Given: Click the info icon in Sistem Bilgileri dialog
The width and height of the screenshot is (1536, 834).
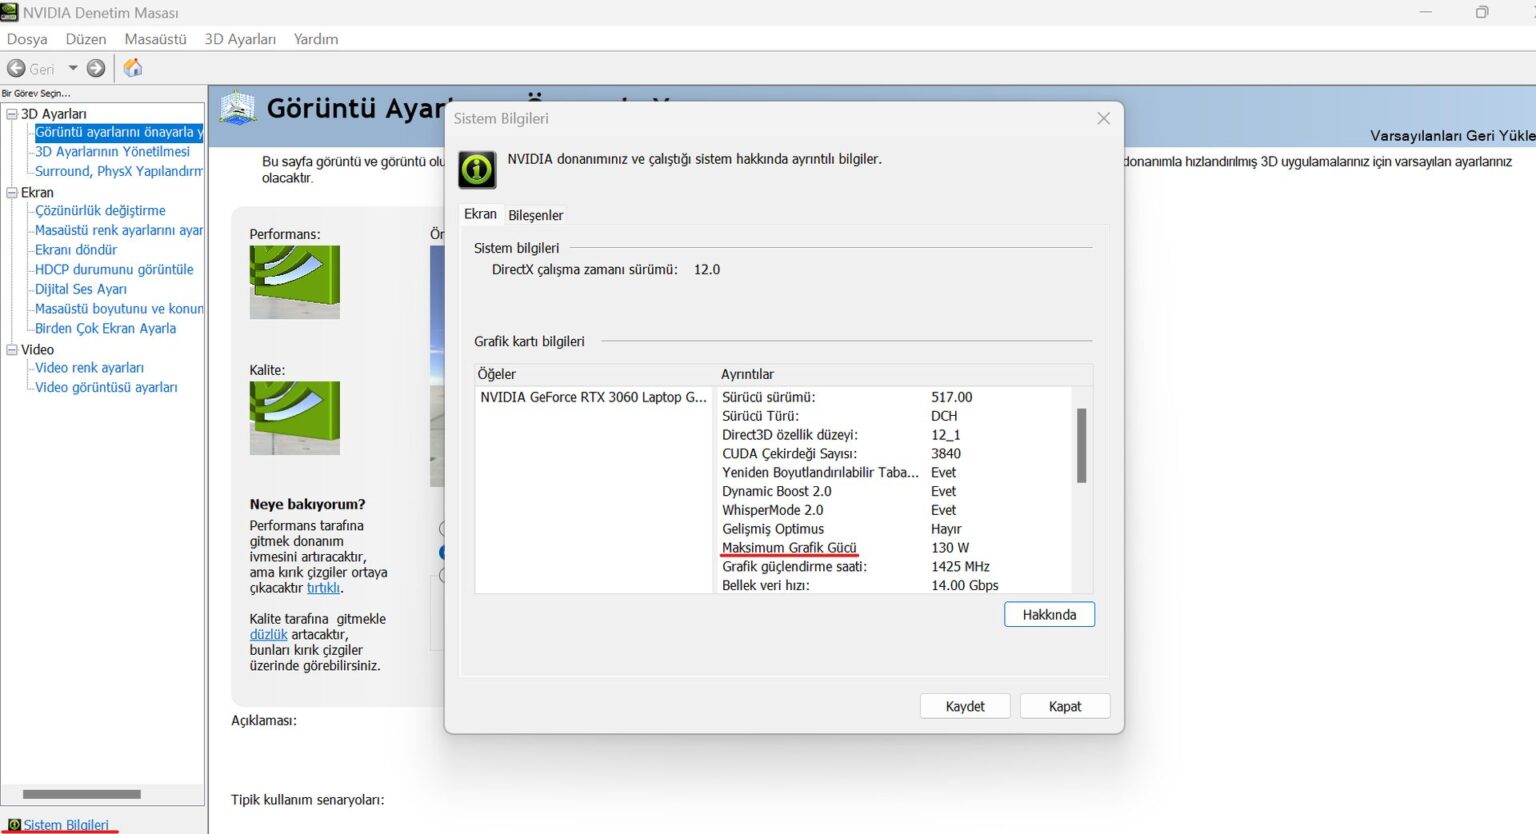Looking at the screenshot, I should [x=477, y=169].
